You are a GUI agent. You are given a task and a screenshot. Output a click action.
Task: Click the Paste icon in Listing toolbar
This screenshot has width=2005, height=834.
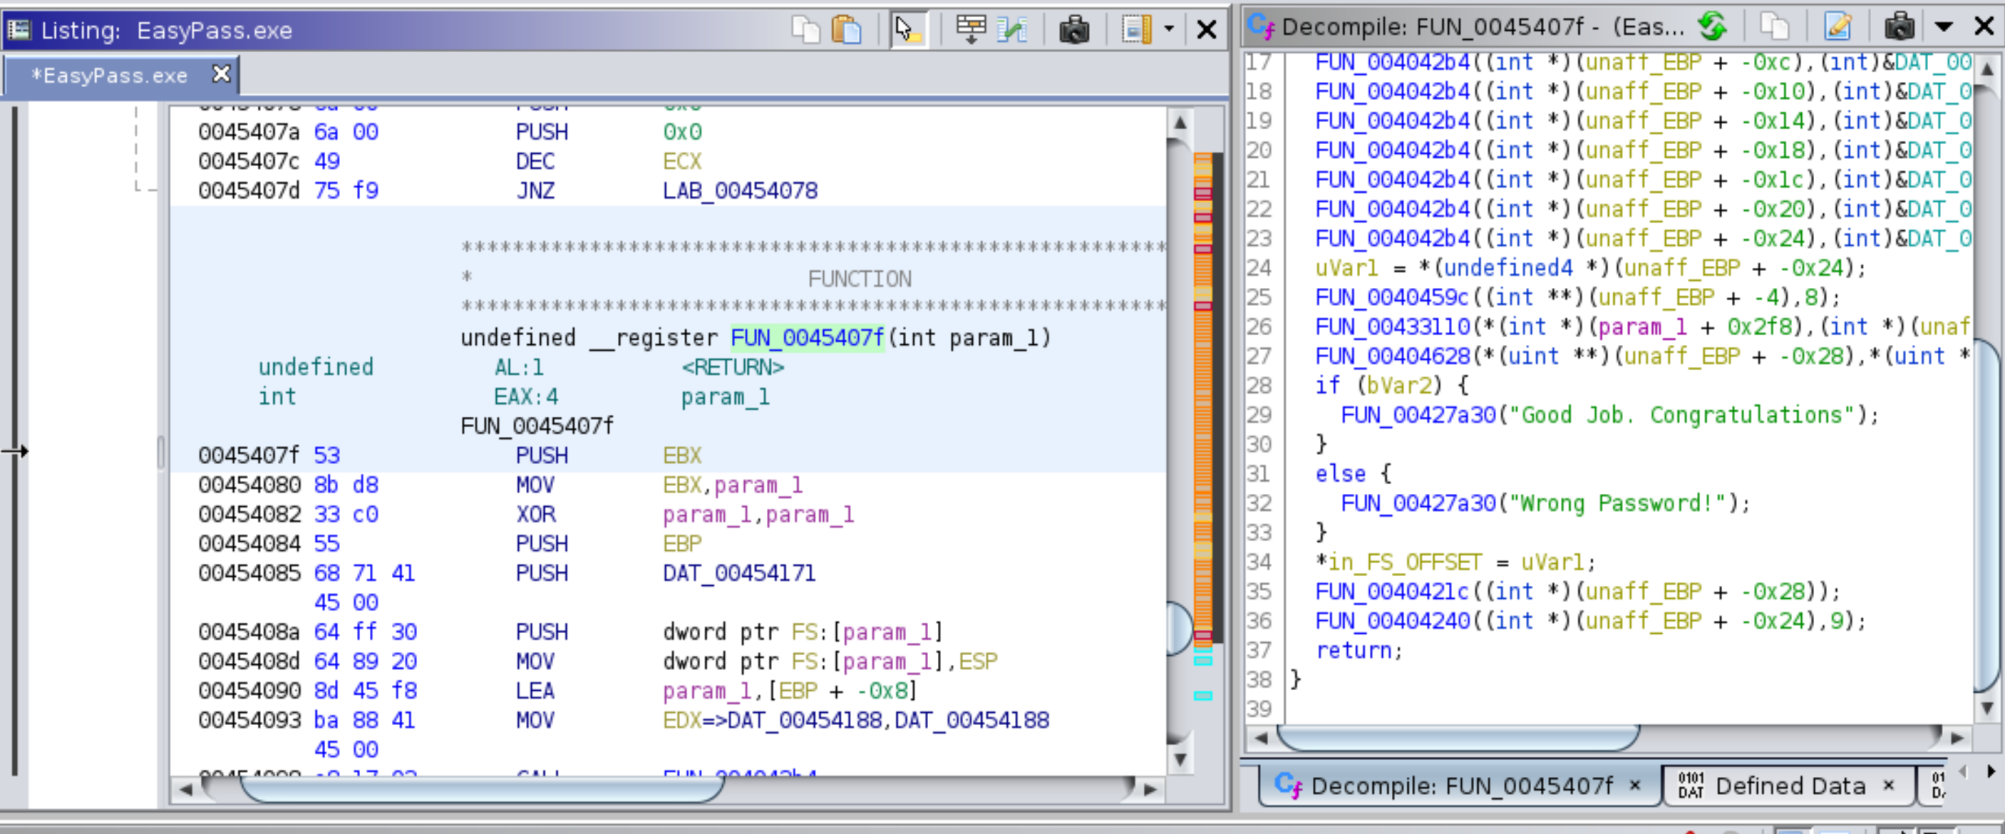click(847, 29)
